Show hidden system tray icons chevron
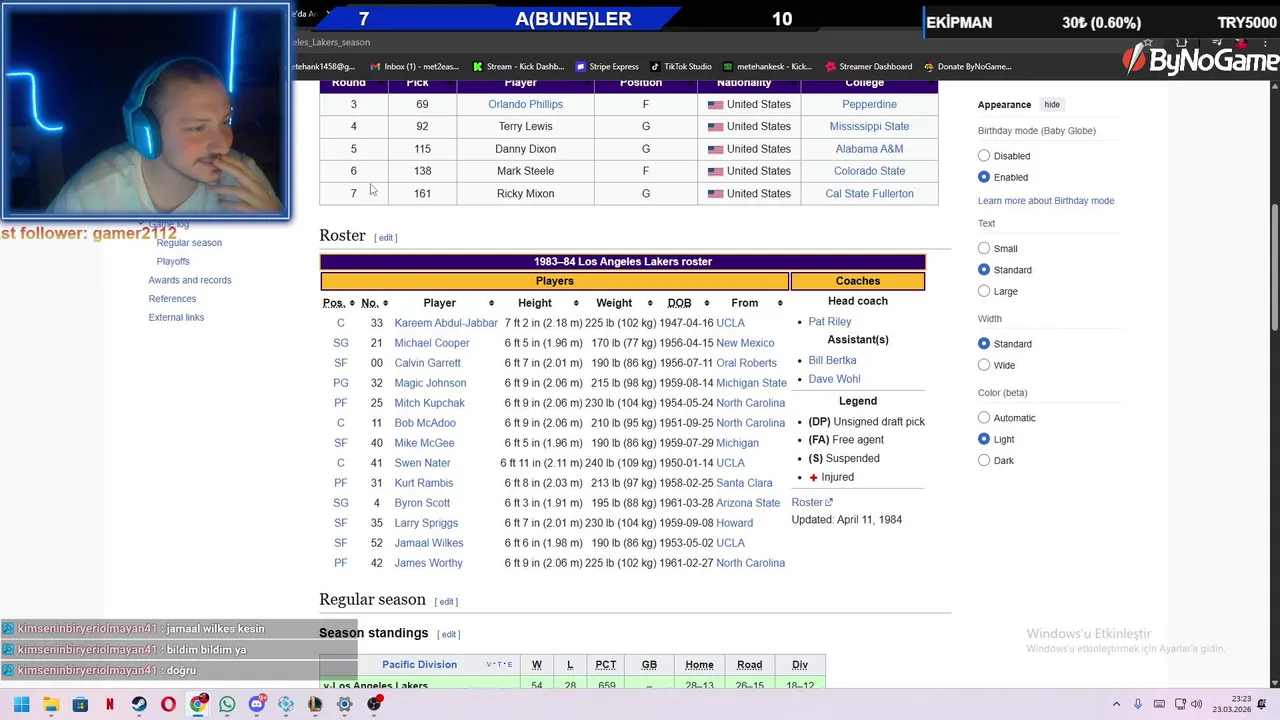This screenshot has height=720, width=1280. (1116, 704)
